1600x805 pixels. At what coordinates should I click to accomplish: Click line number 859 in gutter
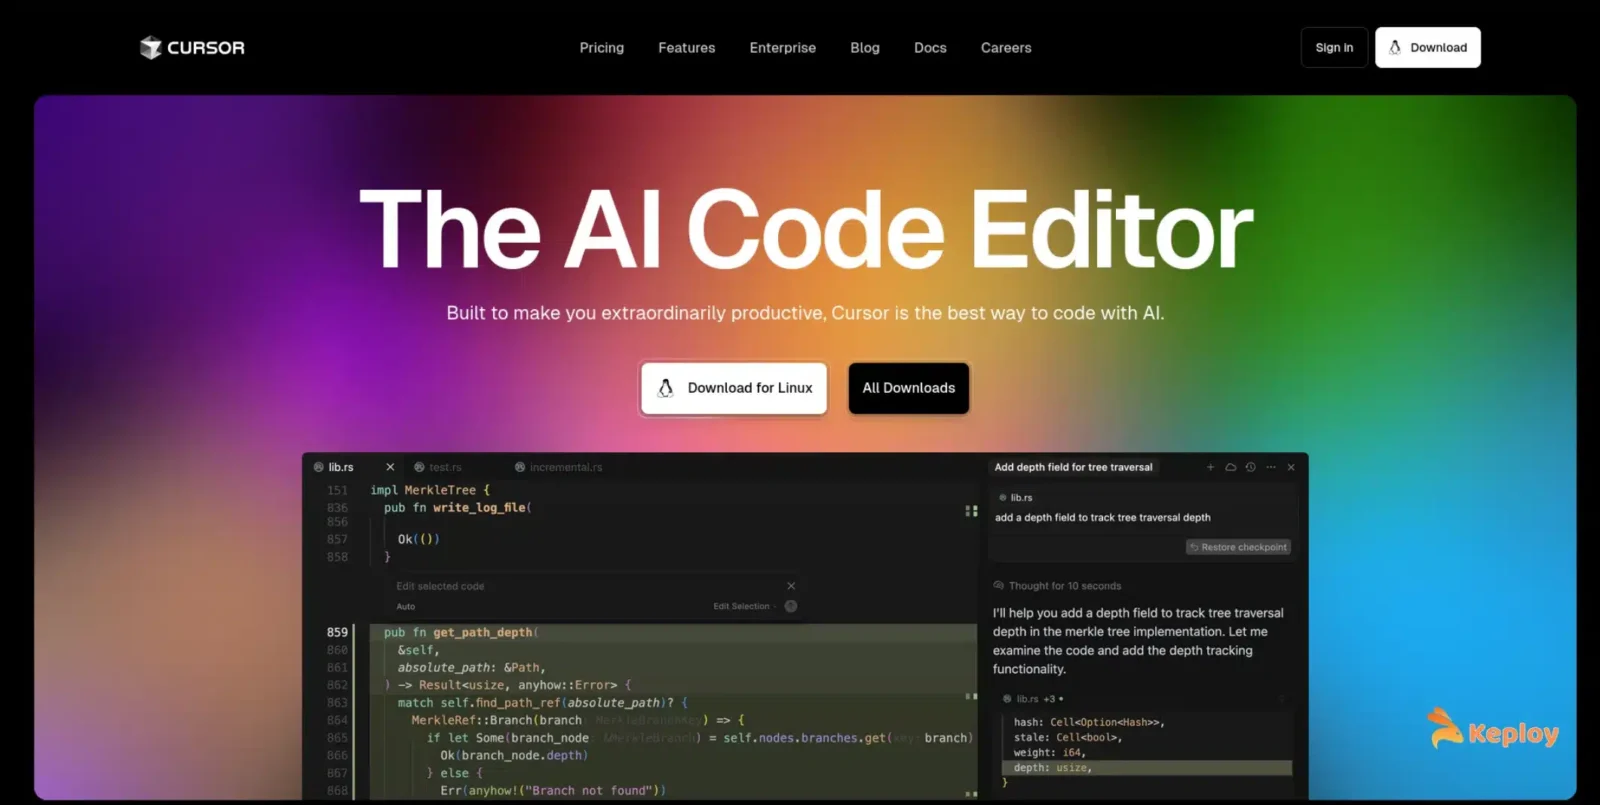(x=337, y=632)
